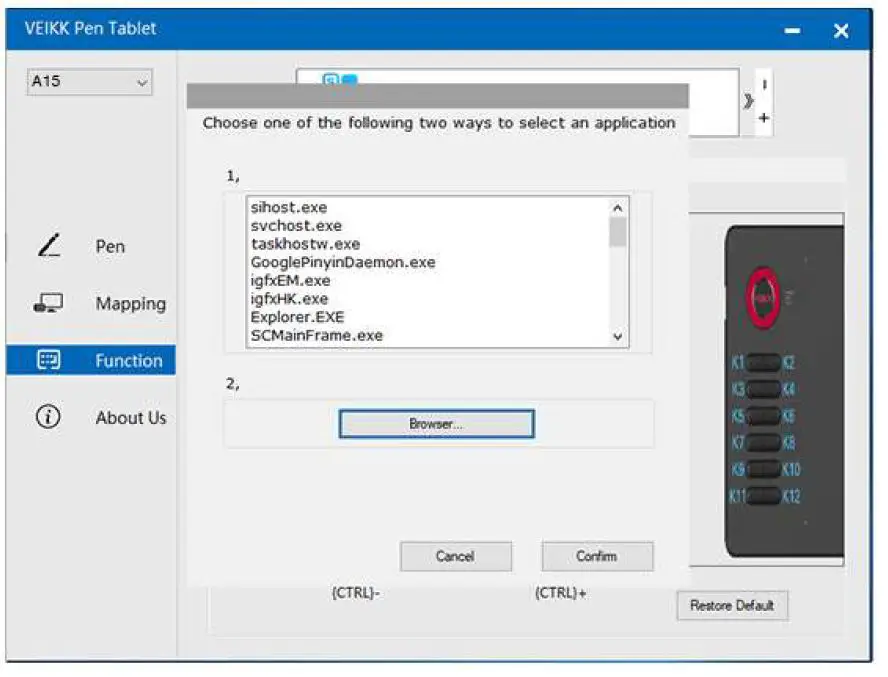
Task: Click the process list scrollbar thumb
Action: pos(618,232)
